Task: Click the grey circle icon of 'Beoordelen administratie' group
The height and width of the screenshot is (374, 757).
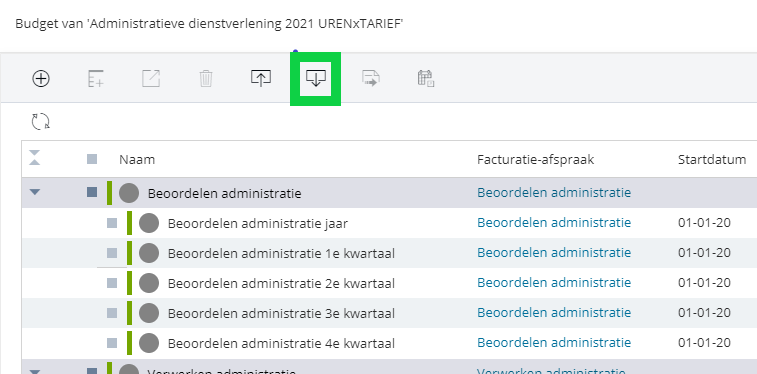Action: 129,193
